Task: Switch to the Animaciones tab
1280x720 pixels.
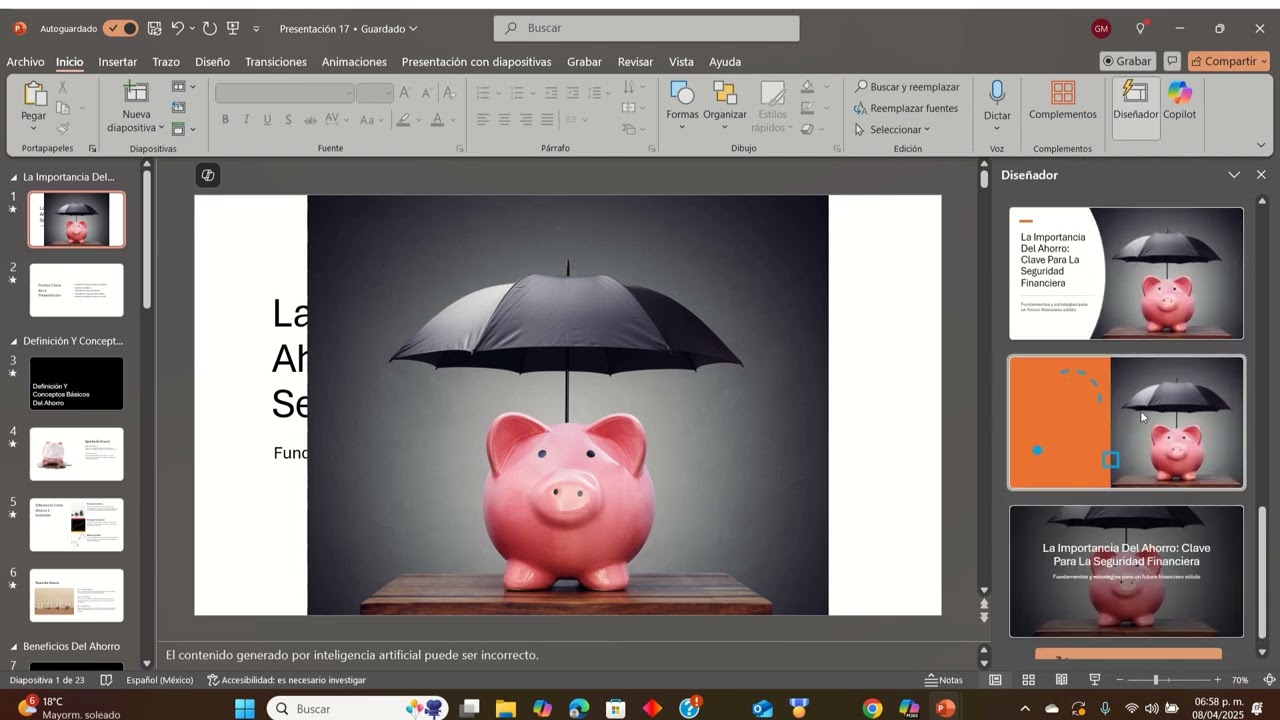Action: 354,62
